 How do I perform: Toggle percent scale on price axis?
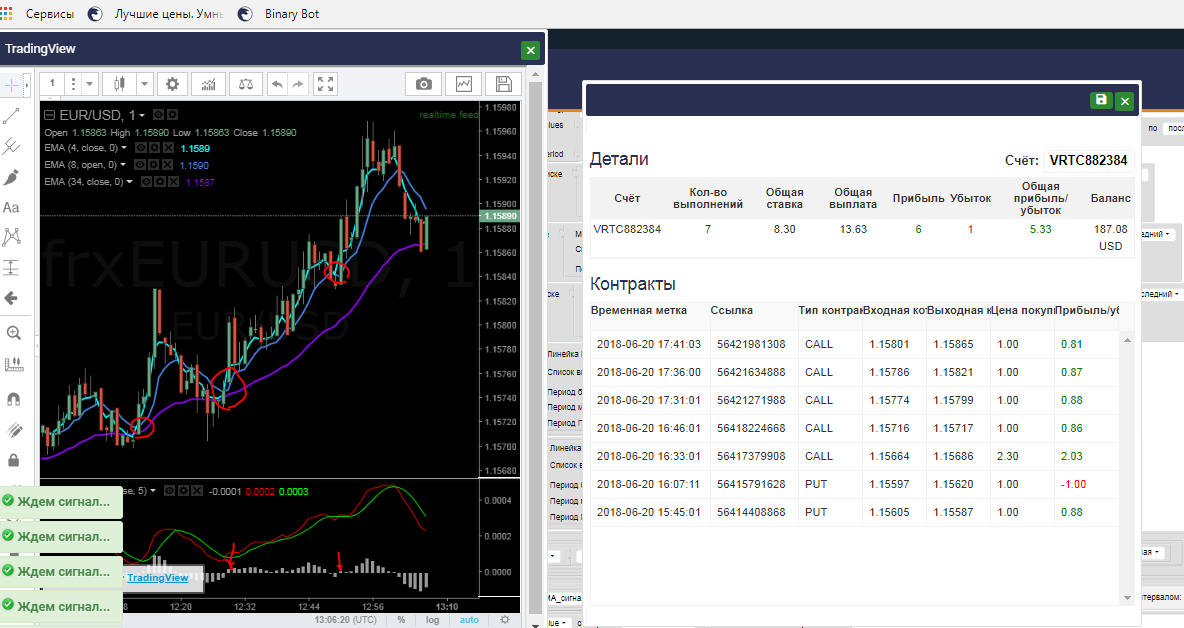tap(401, 620)
